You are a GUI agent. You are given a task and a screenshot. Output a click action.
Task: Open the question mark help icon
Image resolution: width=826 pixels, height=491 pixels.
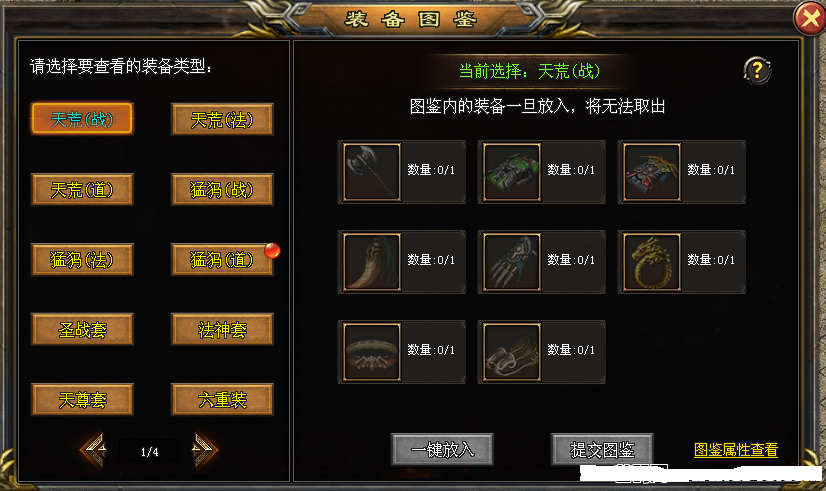[x=757, y=70]
